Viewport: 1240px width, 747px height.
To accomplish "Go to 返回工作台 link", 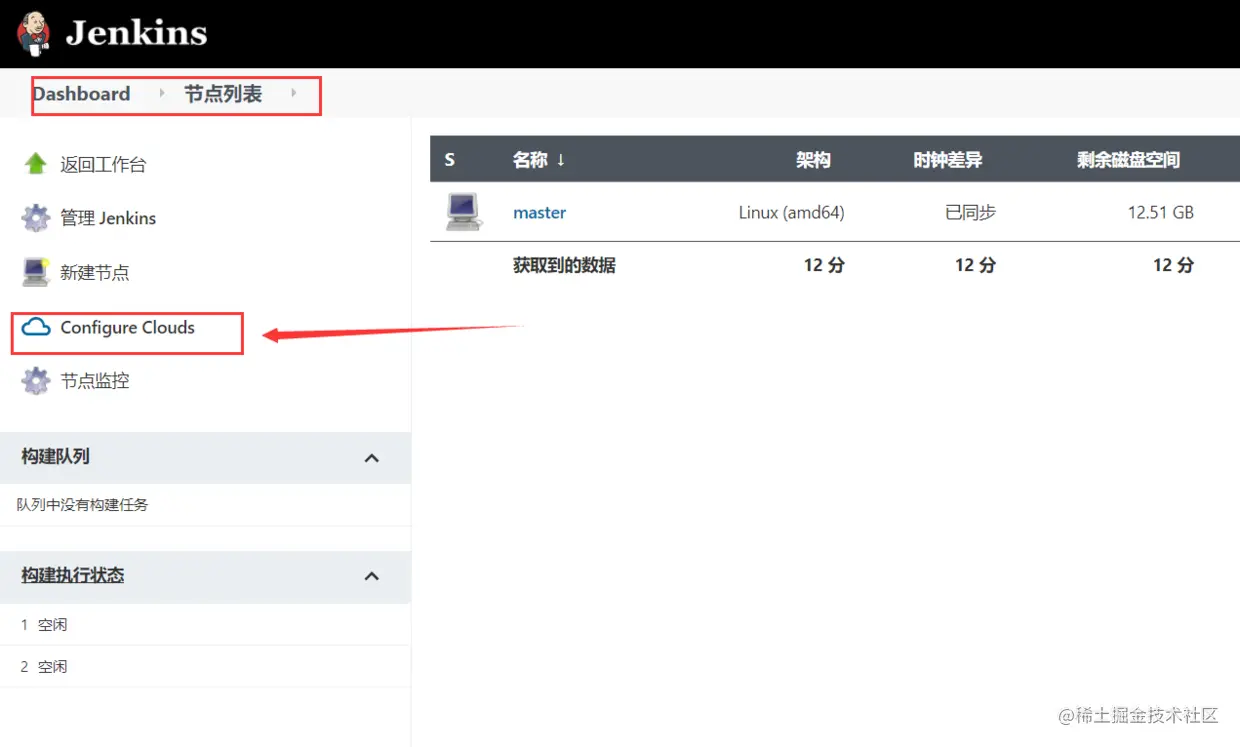I will tap(103, 165).
